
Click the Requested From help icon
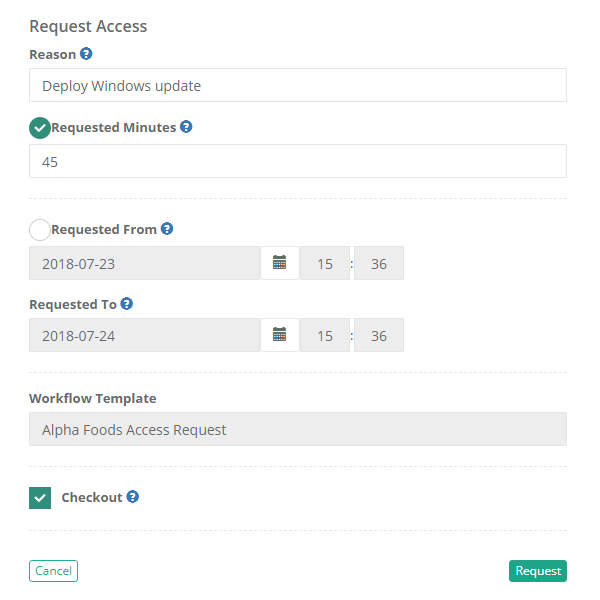(x=167, y=229)
